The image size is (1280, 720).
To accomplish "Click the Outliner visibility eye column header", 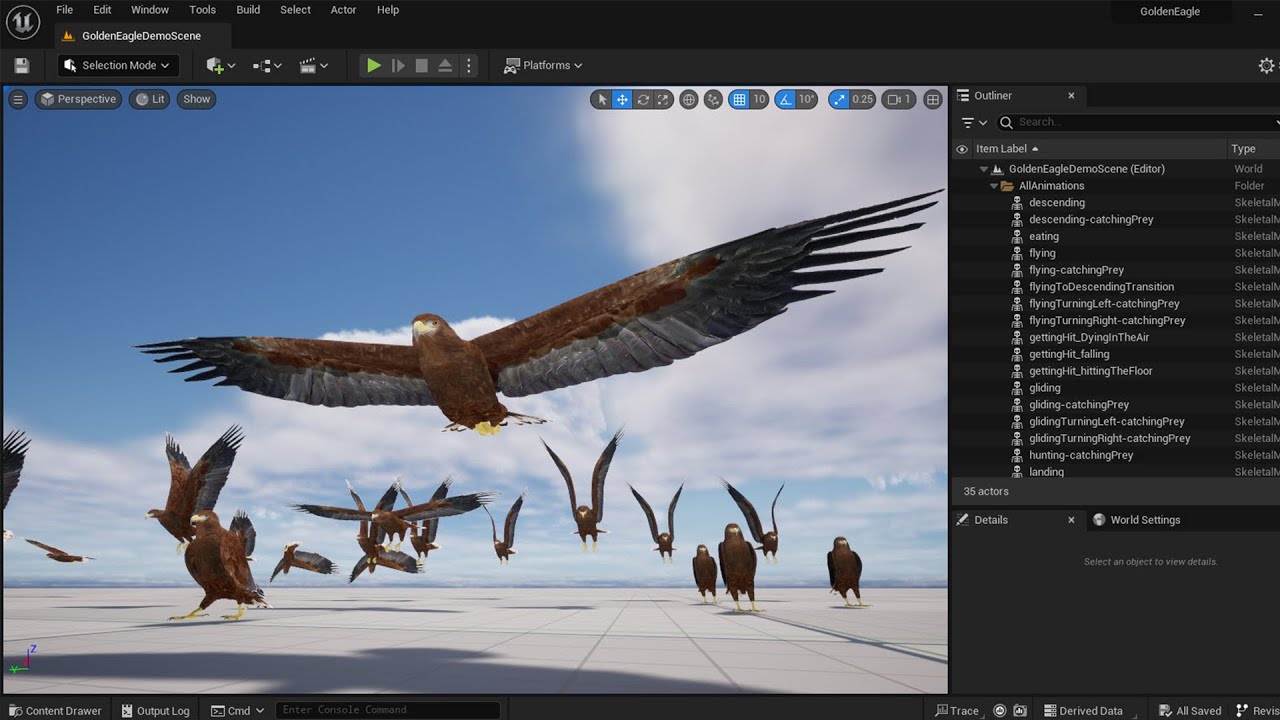I will 962,149.
